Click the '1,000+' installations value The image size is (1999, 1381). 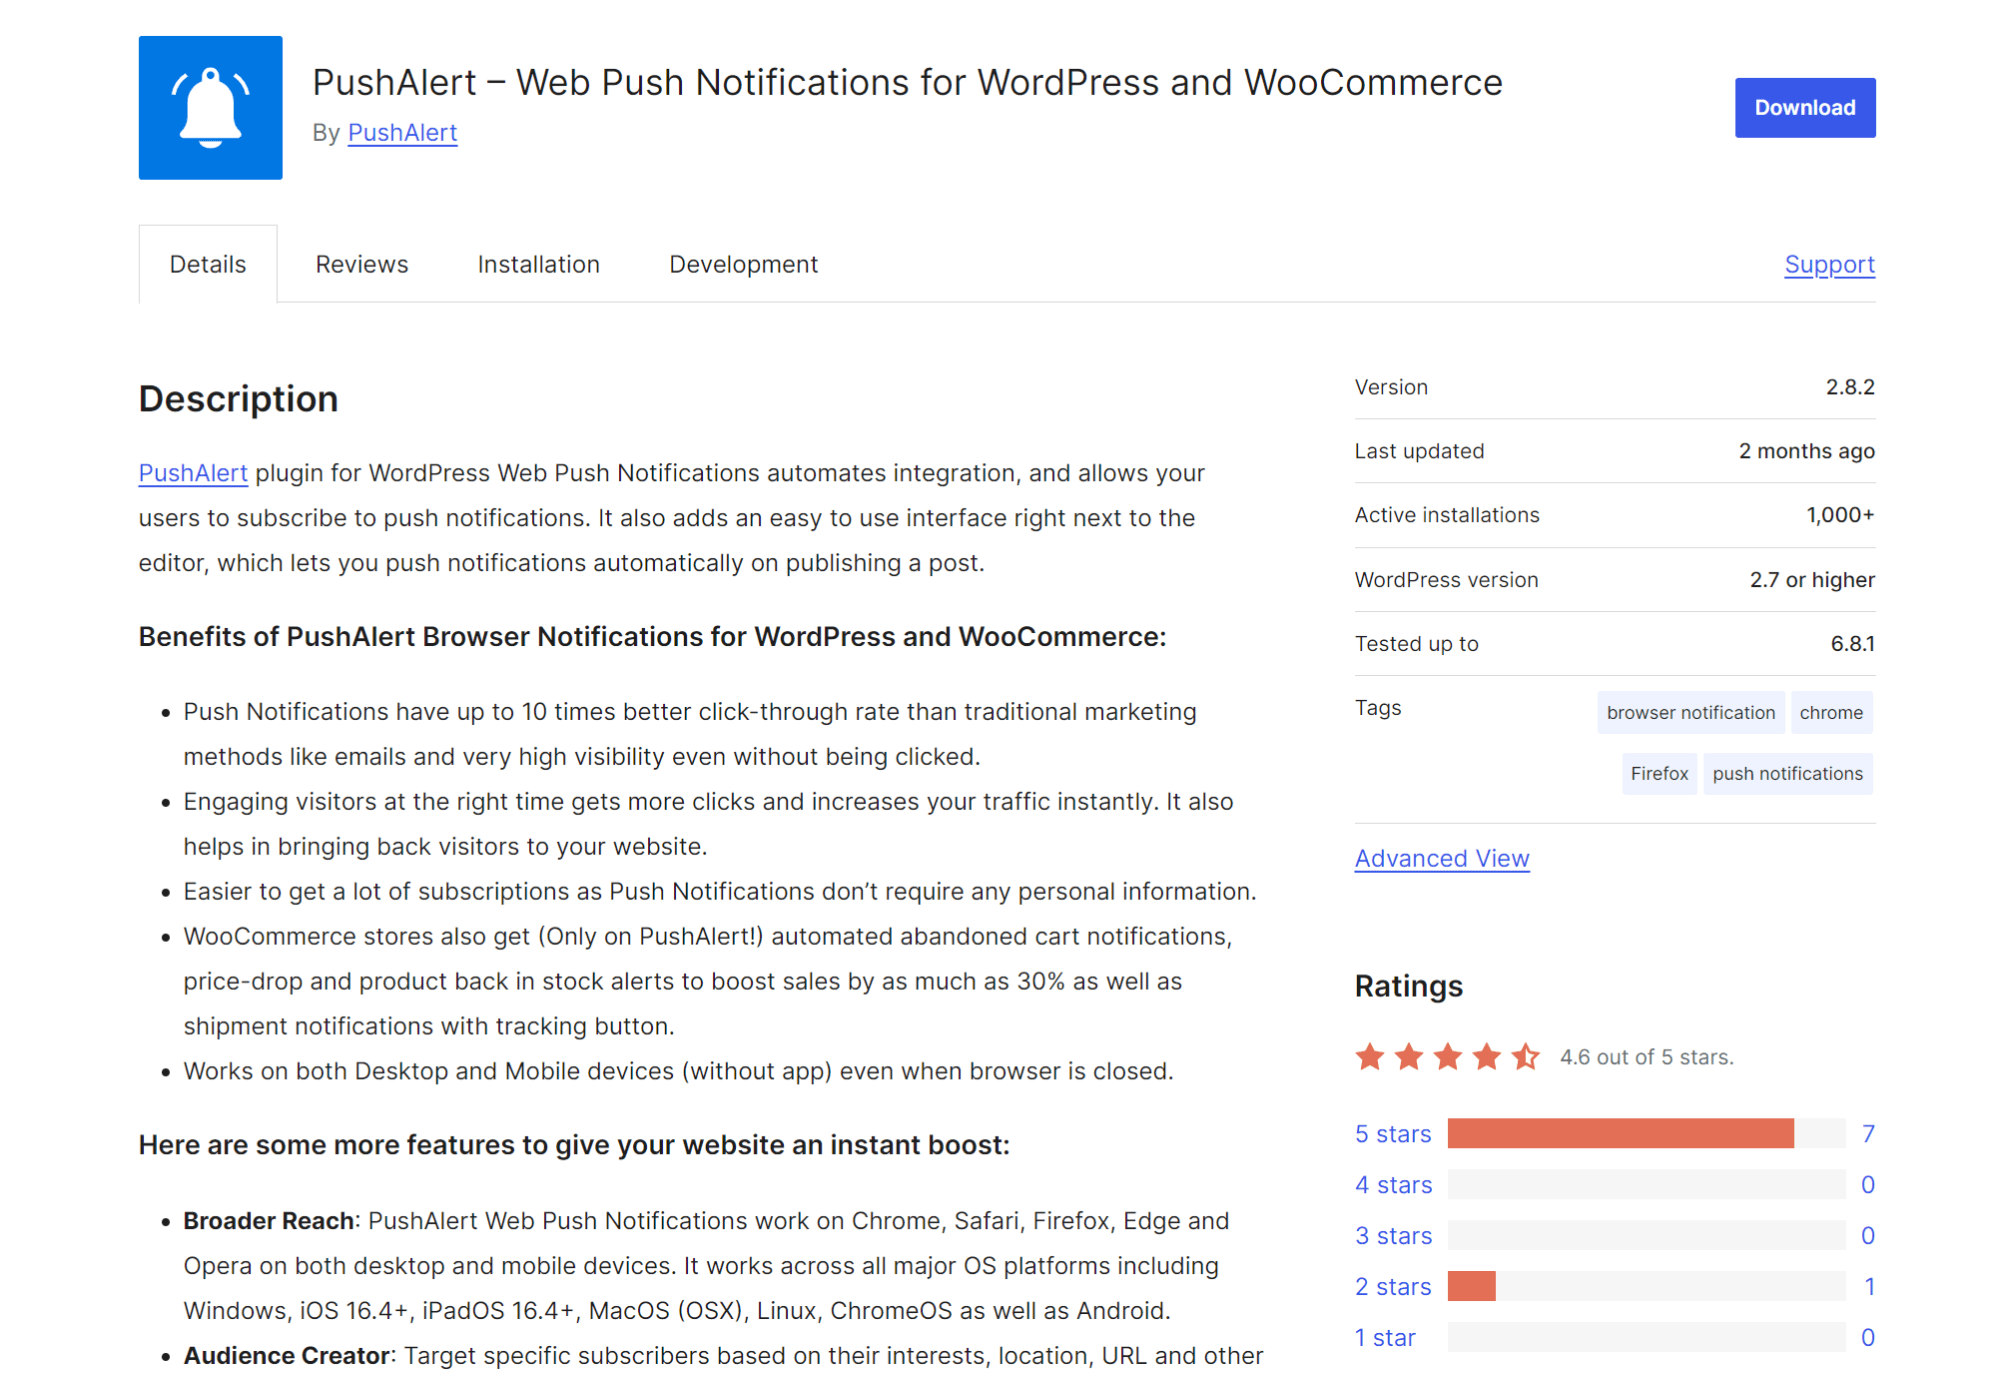pyautogui.click(x=1839, y=515)
